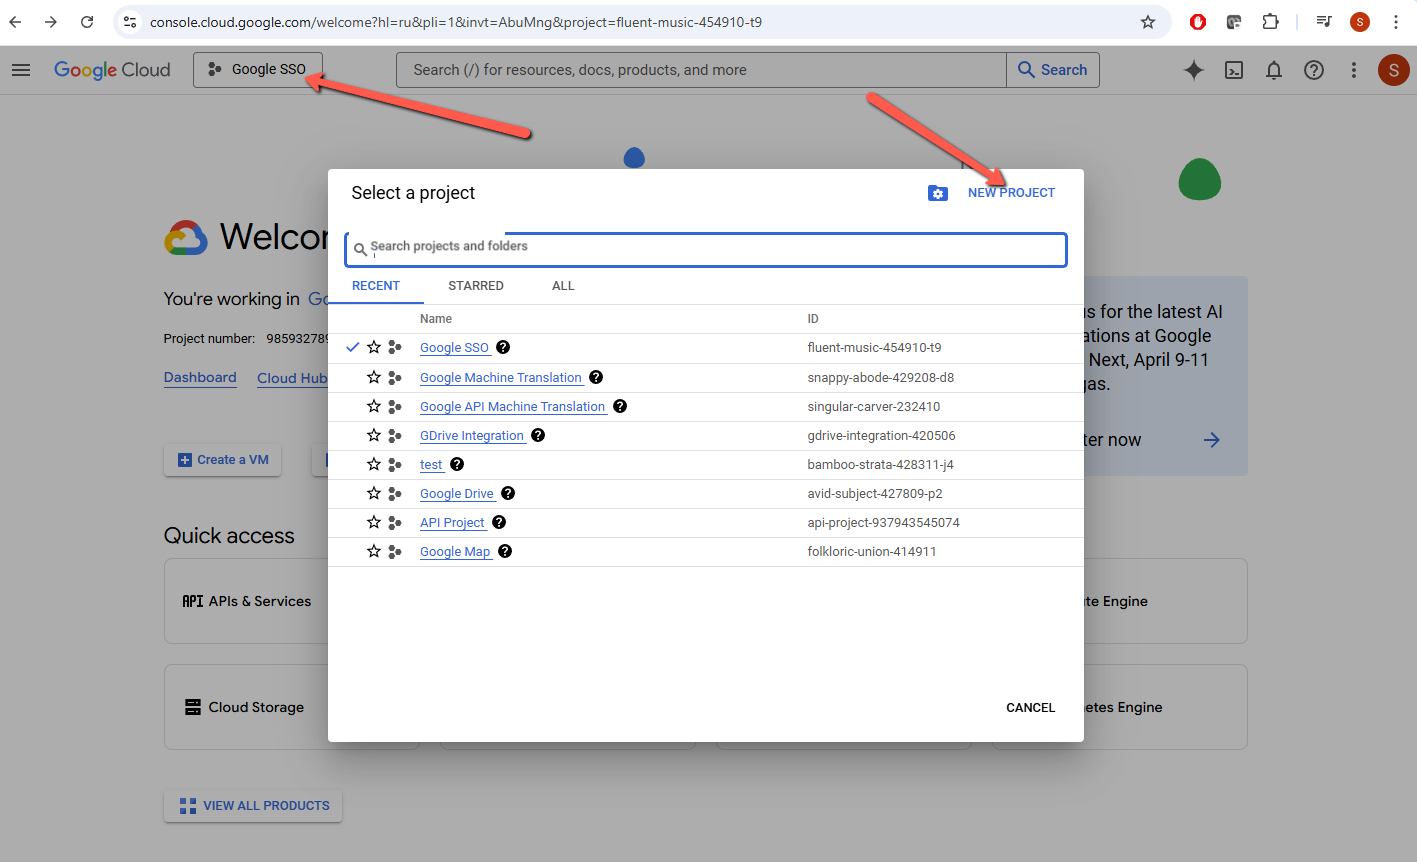Star the Google Drive project

click(374, 493)
